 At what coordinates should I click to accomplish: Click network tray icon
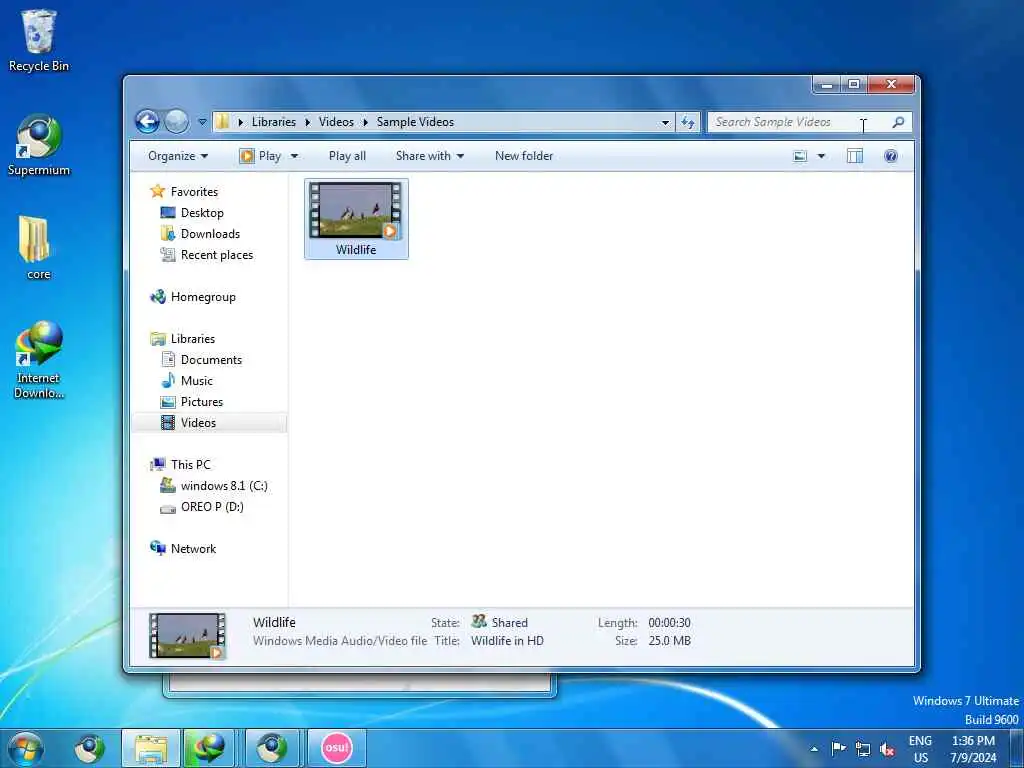click(863, 749)
